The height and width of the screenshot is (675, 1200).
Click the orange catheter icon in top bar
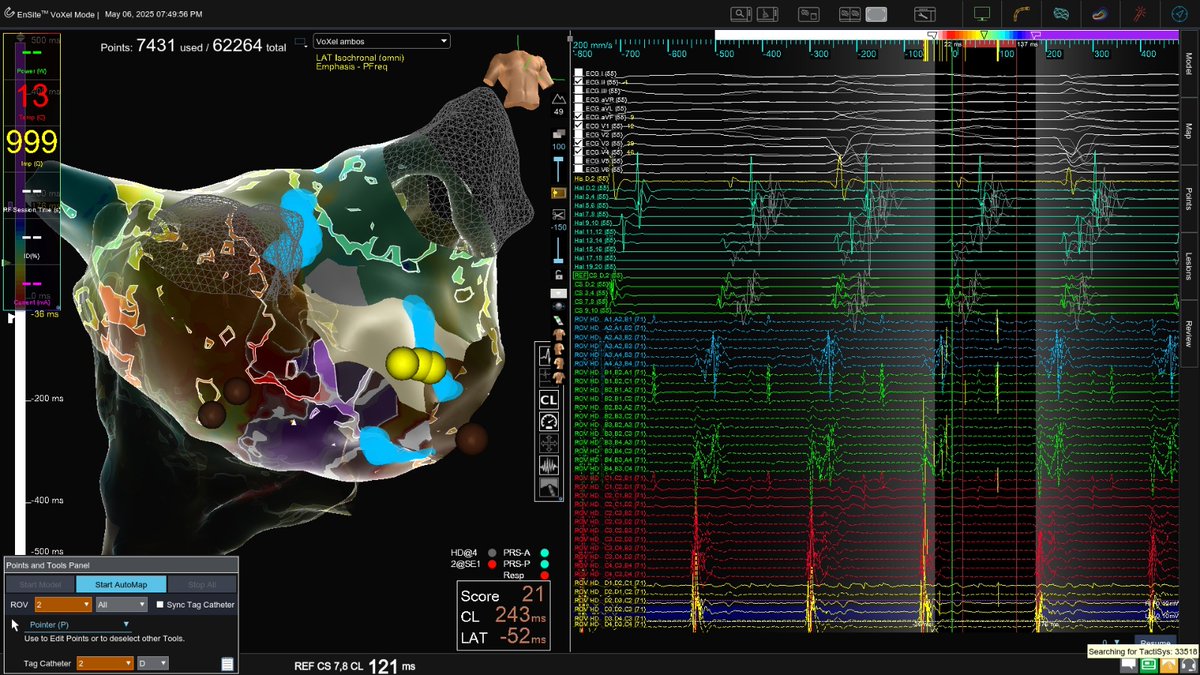click(x=1021, y=14)
